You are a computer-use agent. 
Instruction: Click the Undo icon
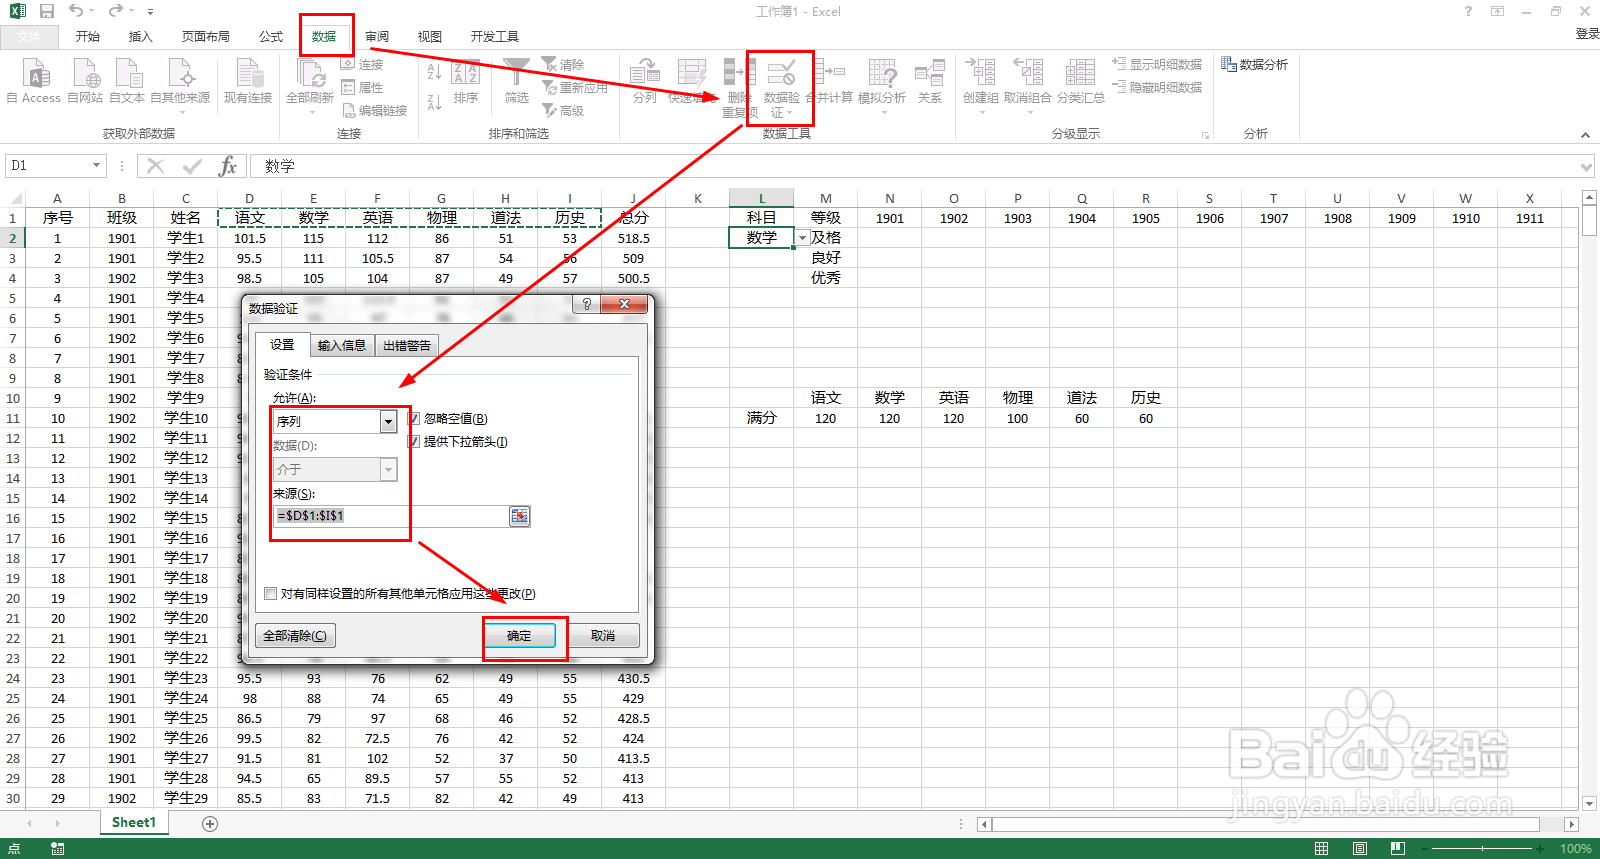76,11
